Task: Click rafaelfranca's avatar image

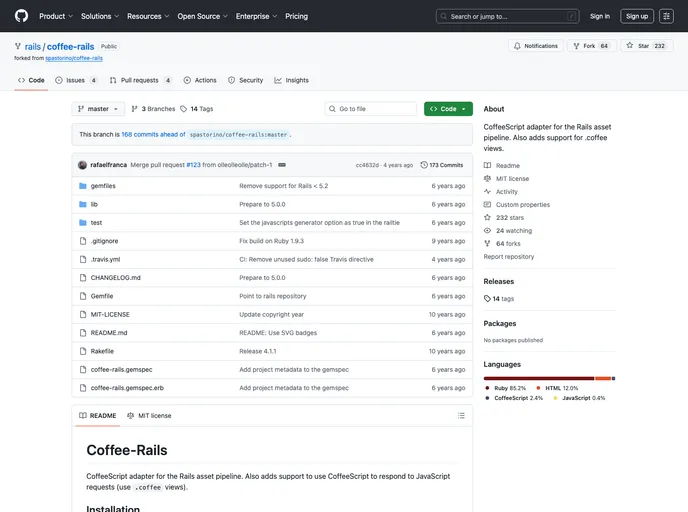Action: coord(82,165)
